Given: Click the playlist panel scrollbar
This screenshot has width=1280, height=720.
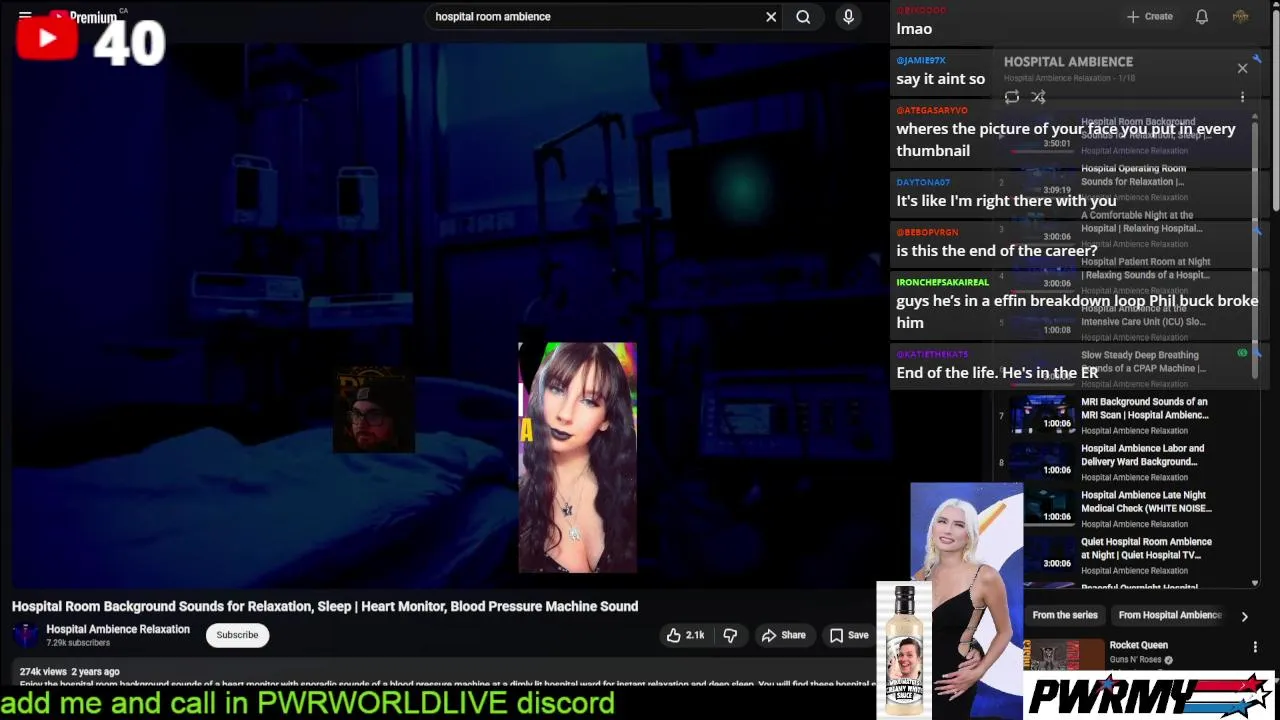Looking at the screenshot, I should pos(1256,250).
